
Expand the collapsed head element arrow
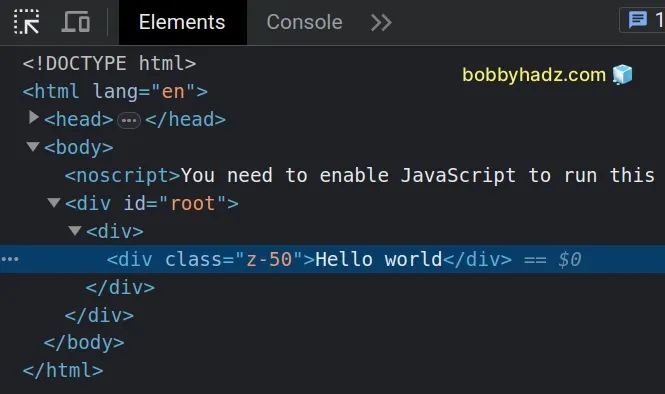point(34,117)
